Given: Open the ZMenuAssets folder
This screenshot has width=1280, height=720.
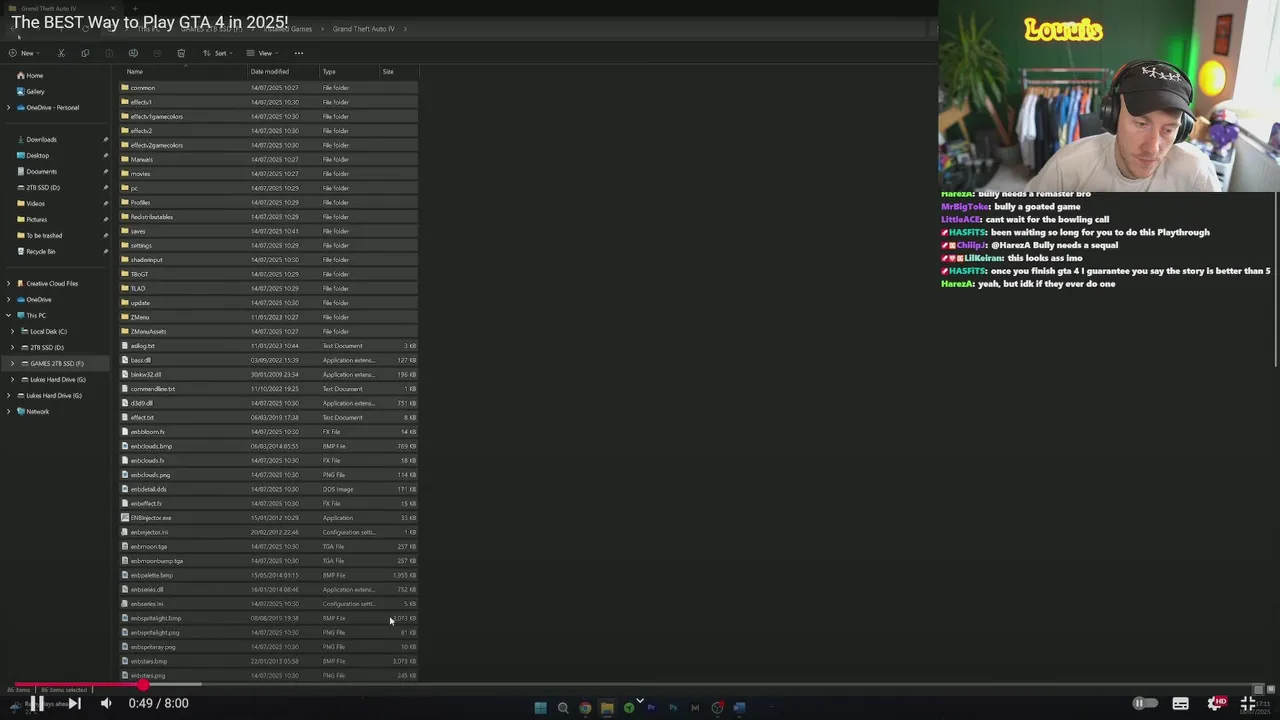Looking at the screenshot, I should (x=268, y=331).
